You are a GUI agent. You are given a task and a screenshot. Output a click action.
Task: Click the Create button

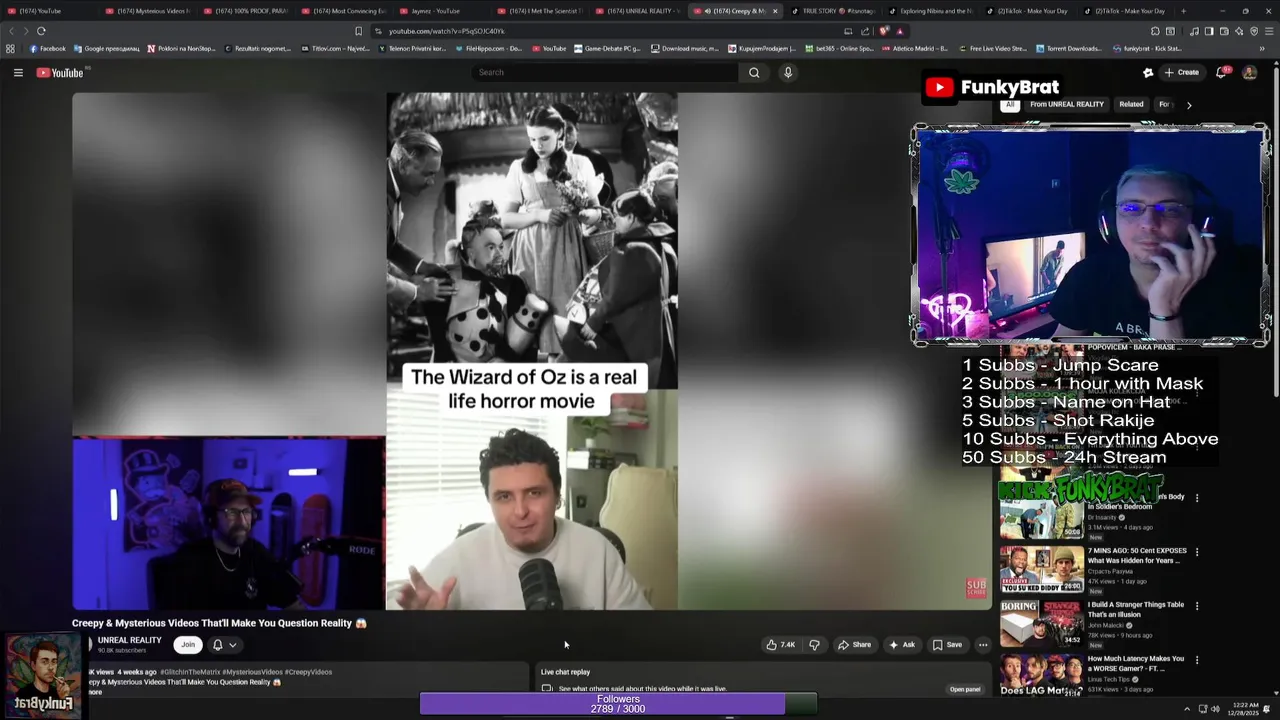click(x=1181, y=72)
